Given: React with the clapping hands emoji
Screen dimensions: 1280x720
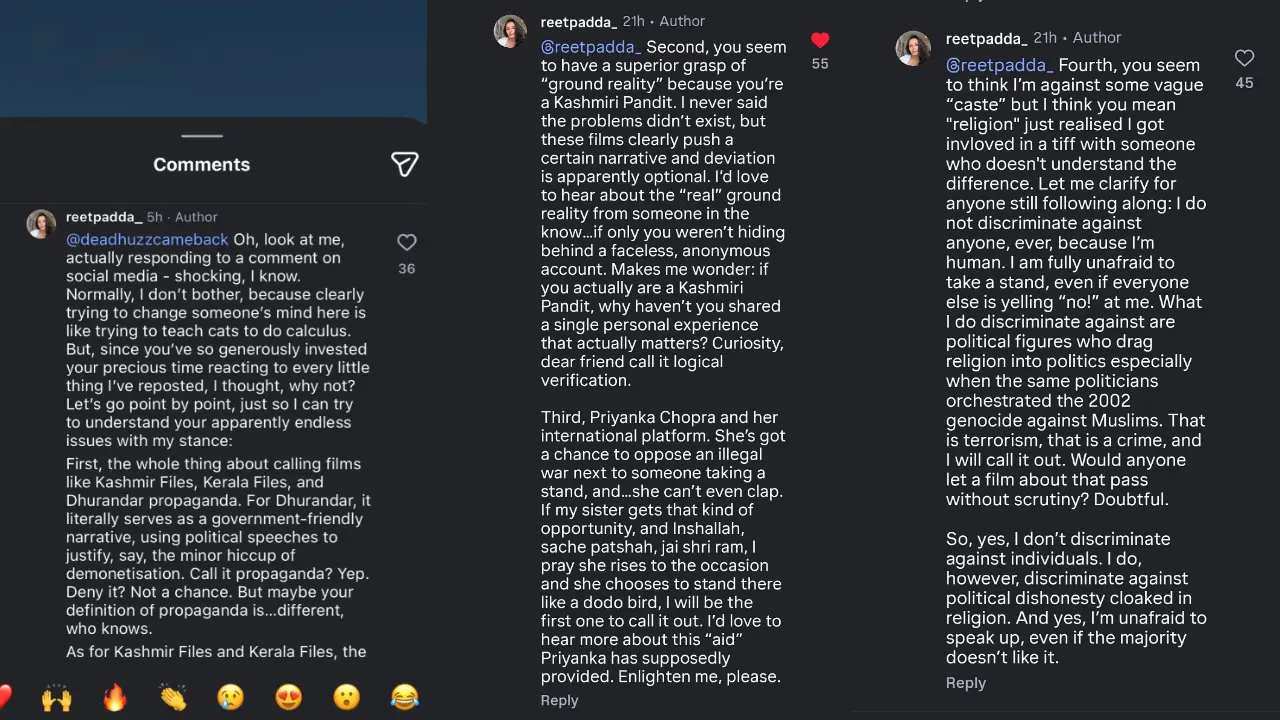Looking at the screenshot, I should (173, 696).
